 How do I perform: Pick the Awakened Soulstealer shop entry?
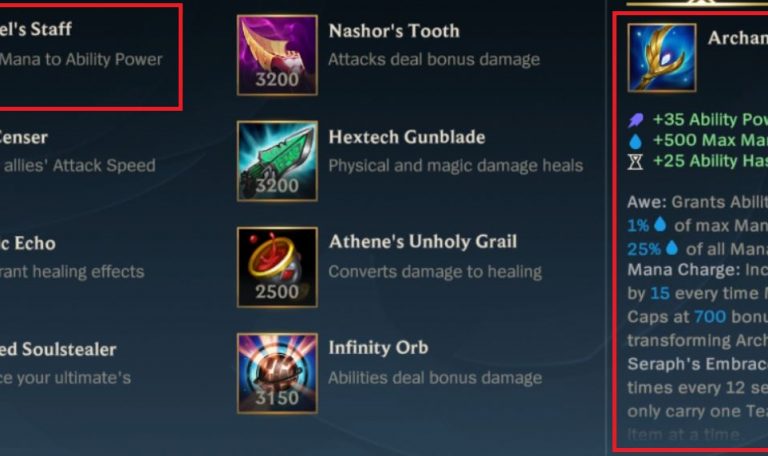click(x=66, y=363)
